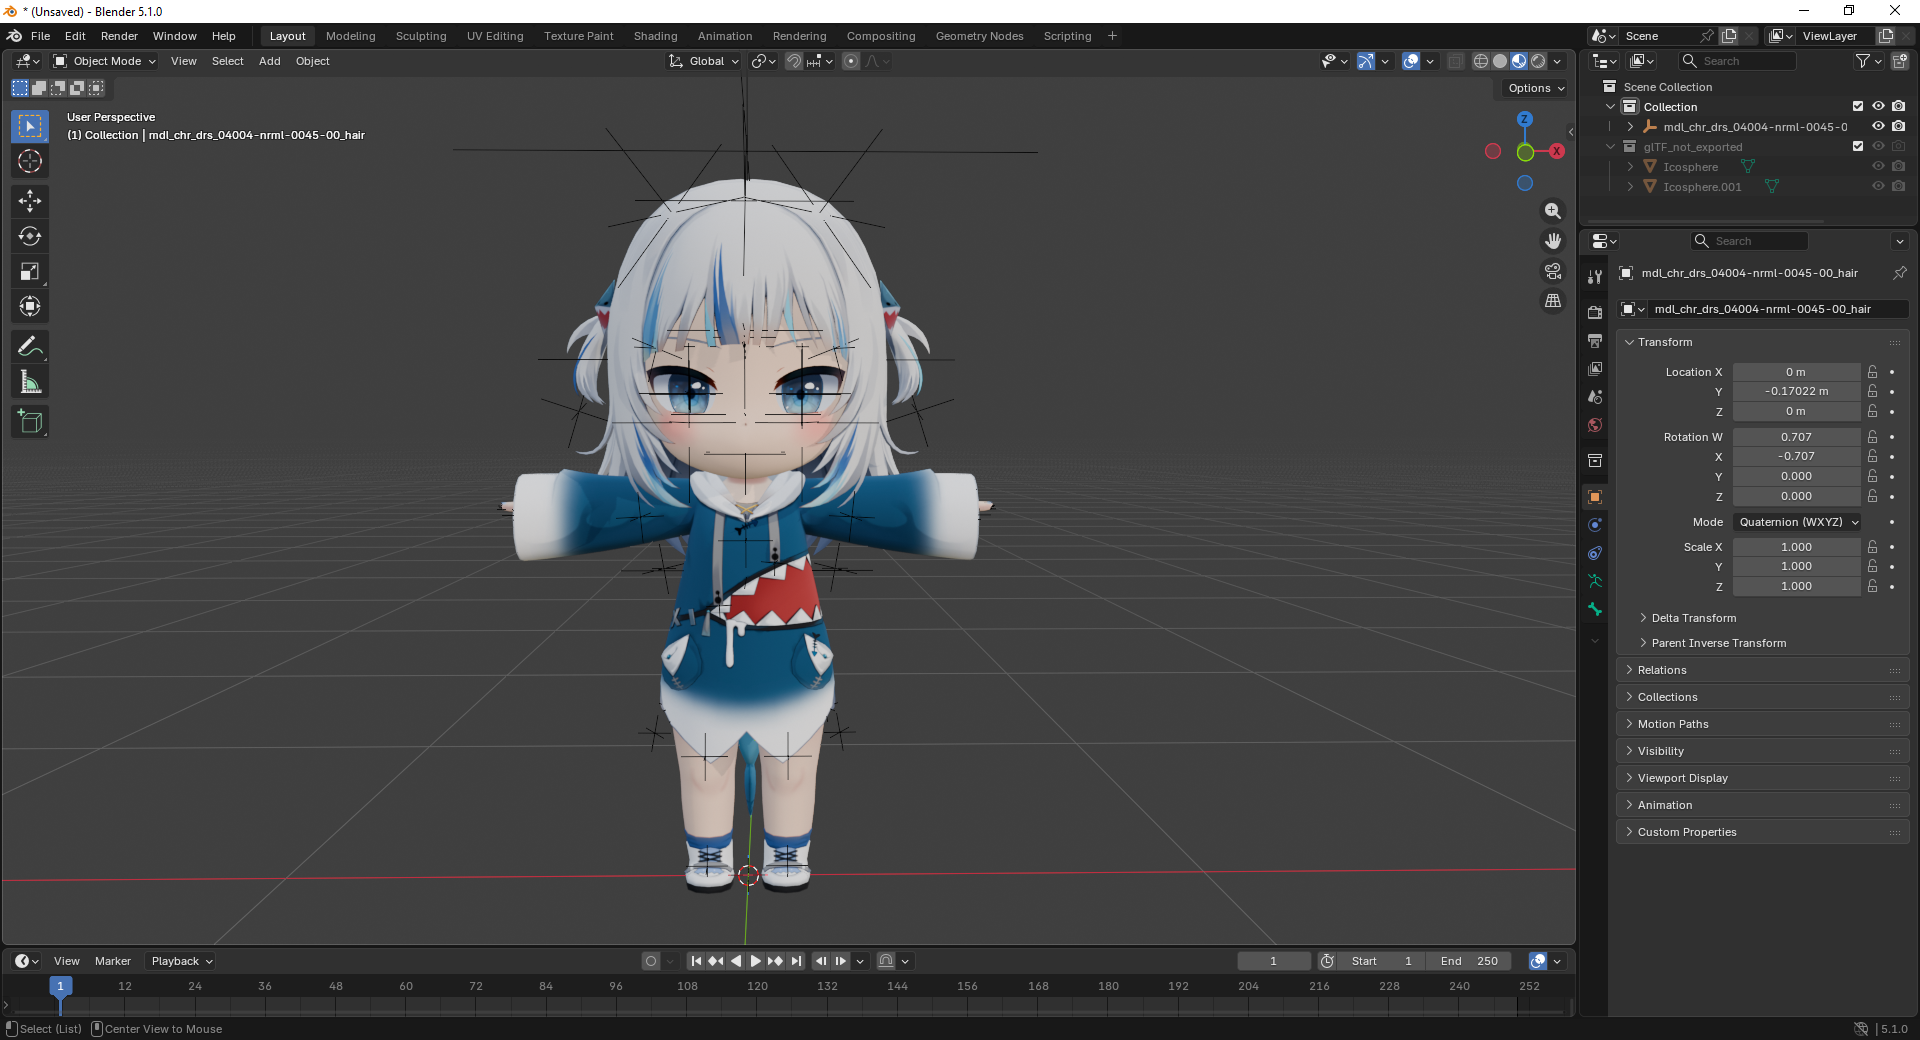Open the World properties tab
The width and height of the screenshot is (1920, 1040).
(1595, 425)
